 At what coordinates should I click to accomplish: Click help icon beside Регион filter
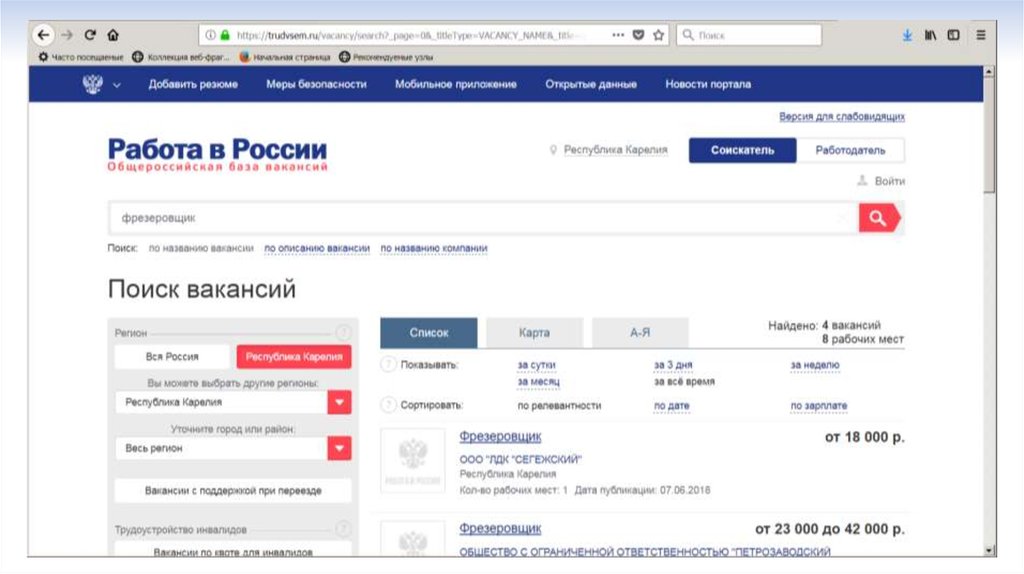344,332
